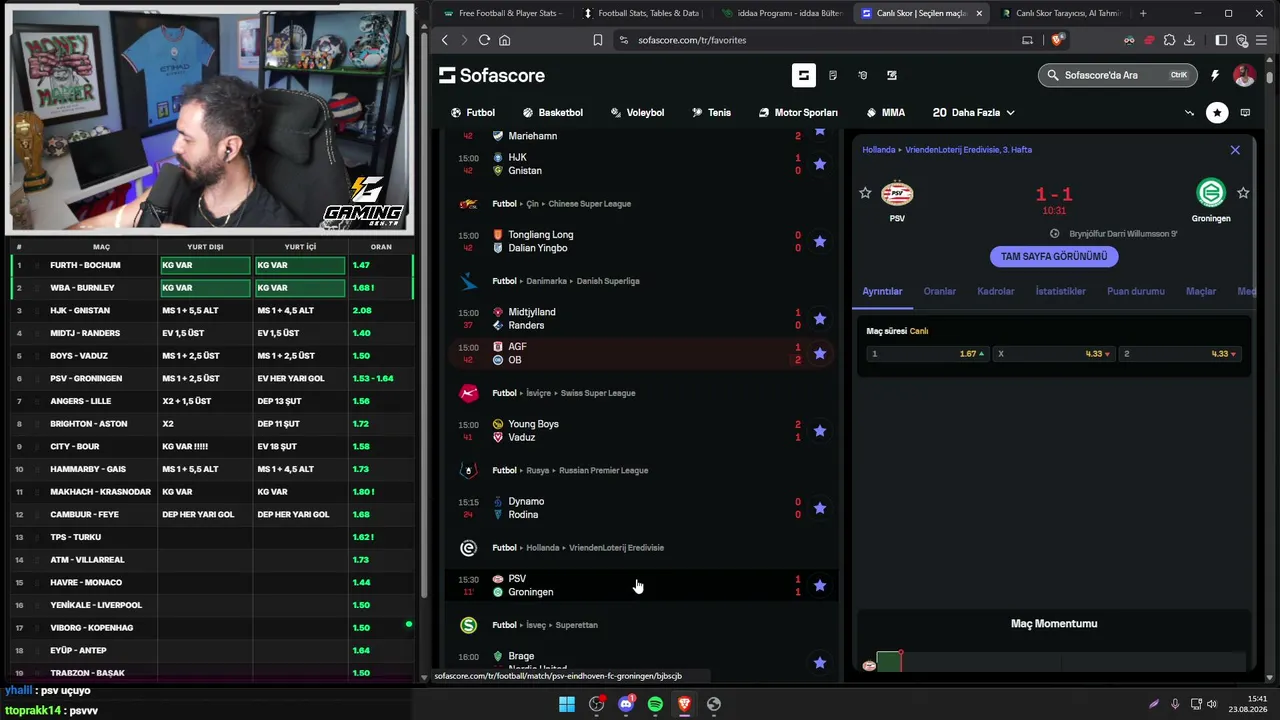Click the Sofascore logo

492,75
